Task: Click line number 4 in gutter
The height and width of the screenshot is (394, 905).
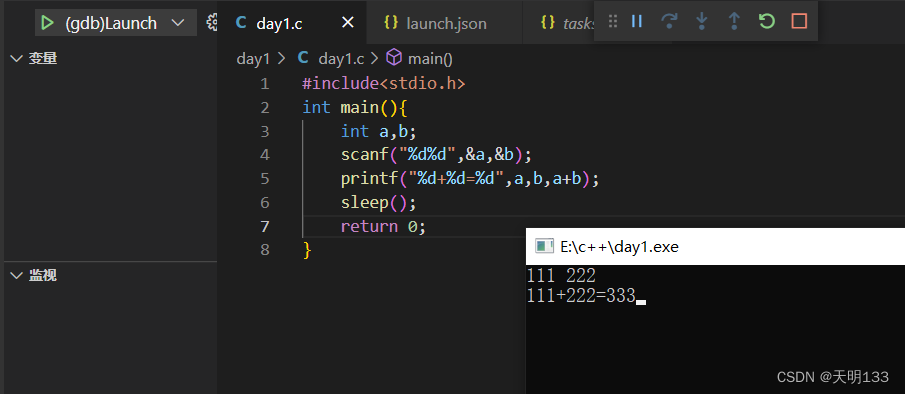Action: pos(264,155)
